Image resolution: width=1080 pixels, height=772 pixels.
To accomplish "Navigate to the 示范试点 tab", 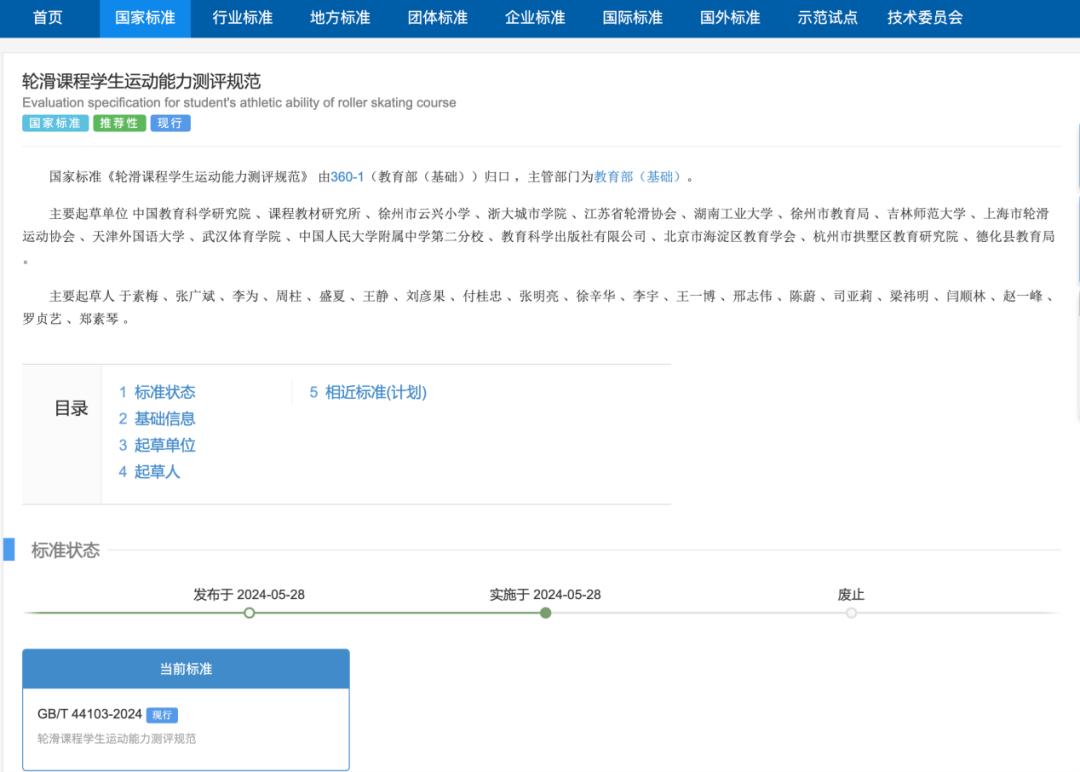I will pyautogui.click(x=827, y=18).
